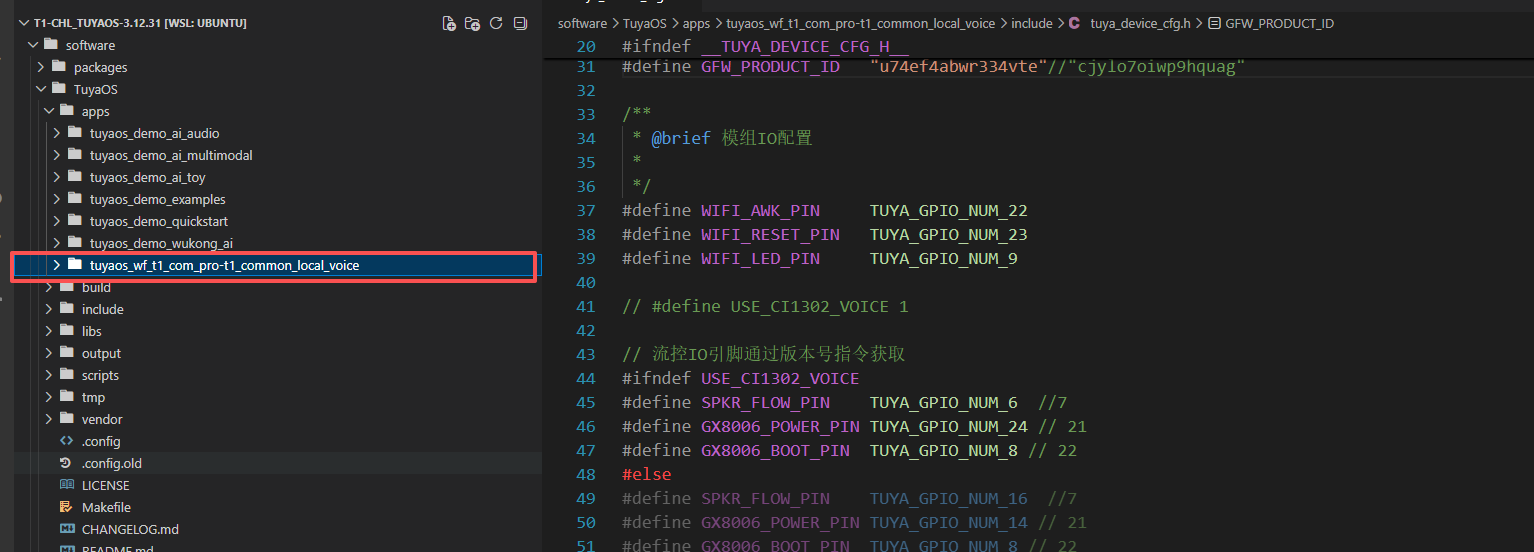Image resolution: width=1534 pixels, height=552 pixels.
Task: Click SPKR_FLOW_PIN on line 45
Action: pyautogui.click(x=765, y=402)
